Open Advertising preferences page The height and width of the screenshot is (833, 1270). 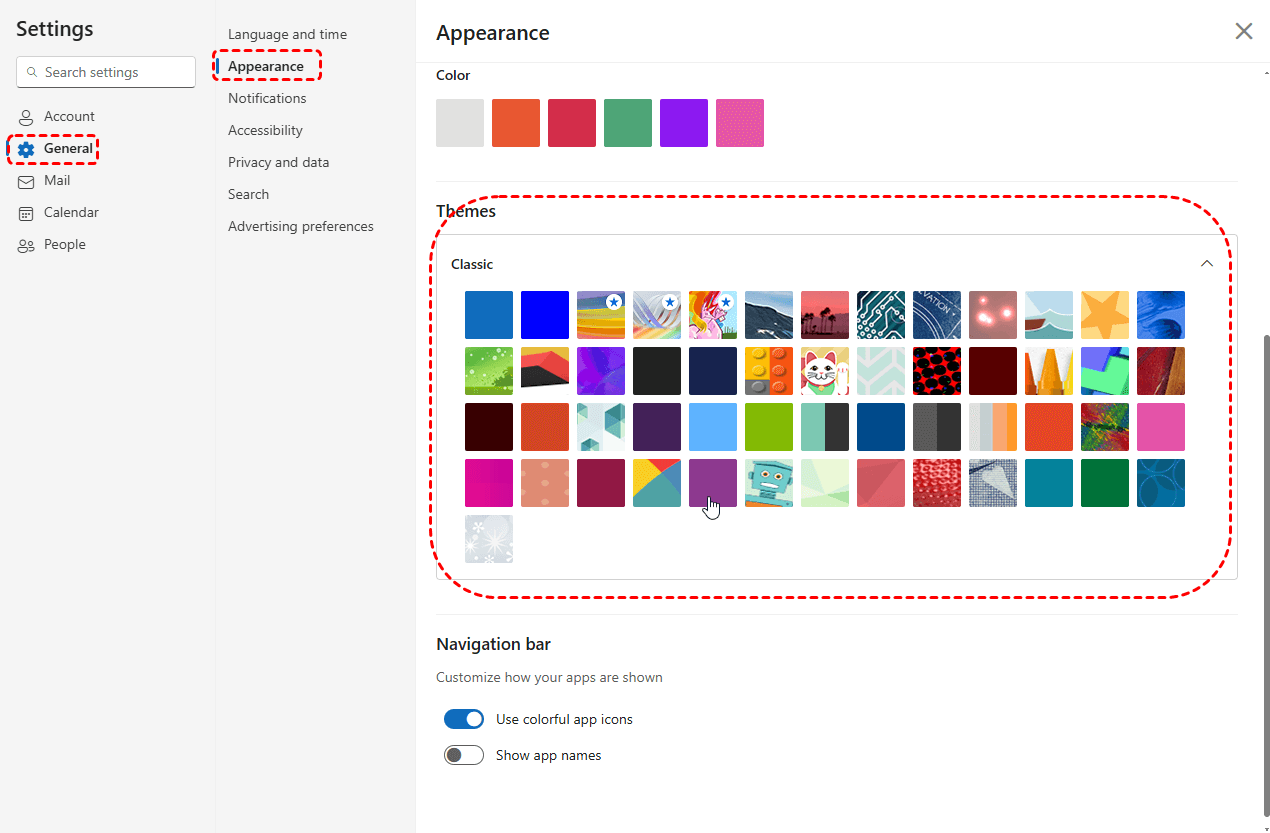point(300,227)
